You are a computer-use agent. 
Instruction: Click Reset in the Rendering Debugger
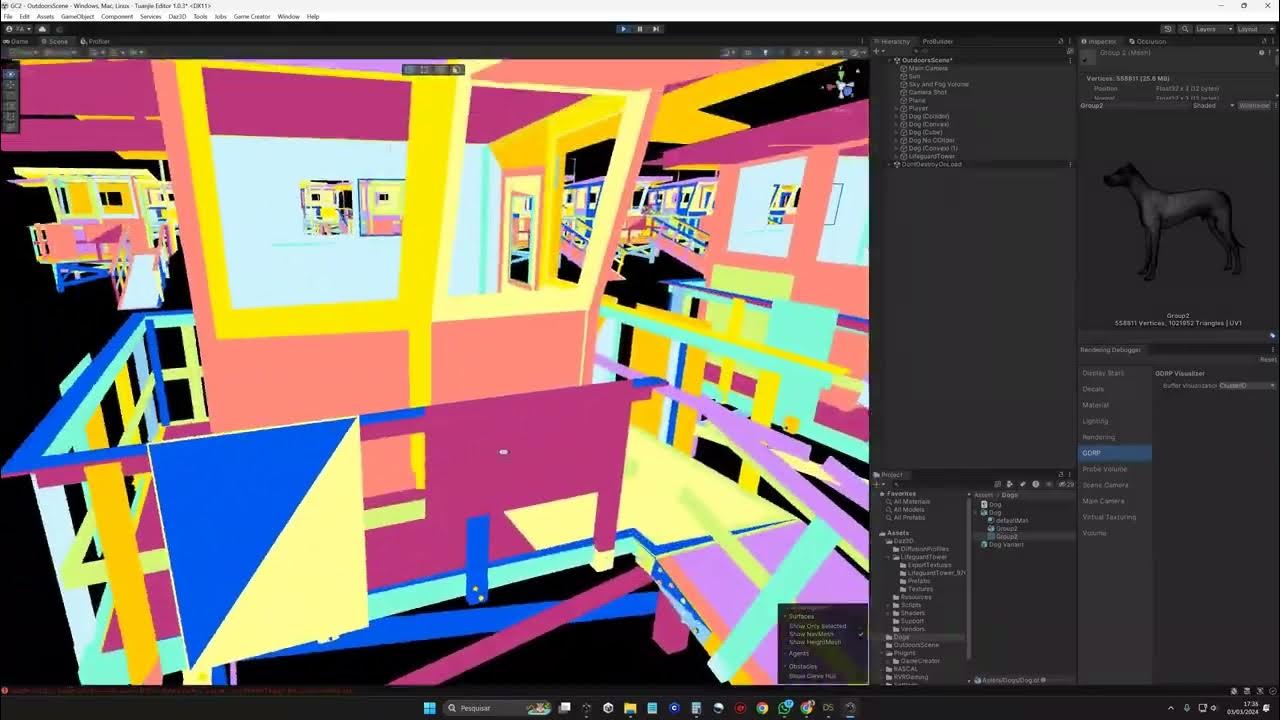(1266, 359)
